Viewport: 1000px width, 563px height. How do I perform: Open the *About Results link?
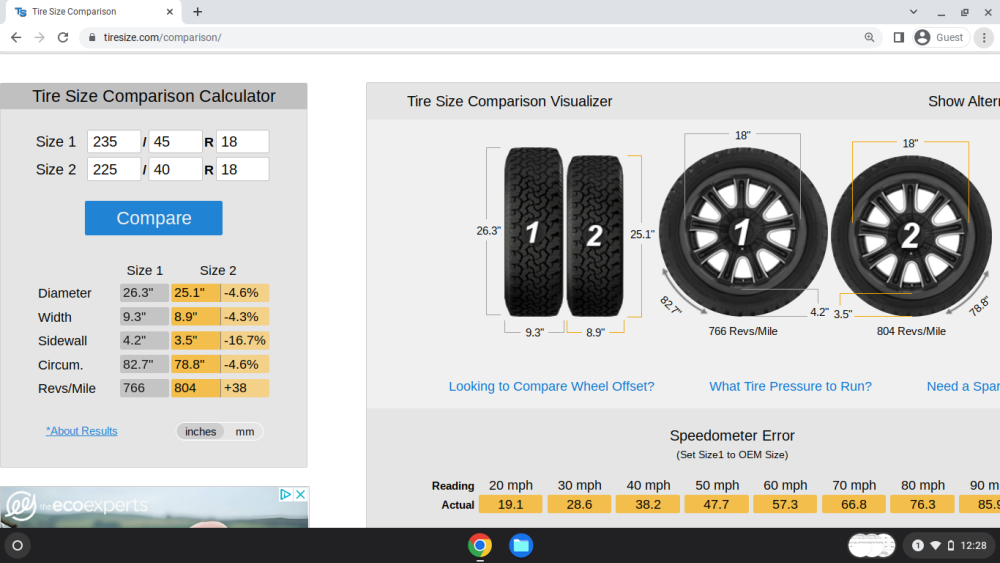82,431
